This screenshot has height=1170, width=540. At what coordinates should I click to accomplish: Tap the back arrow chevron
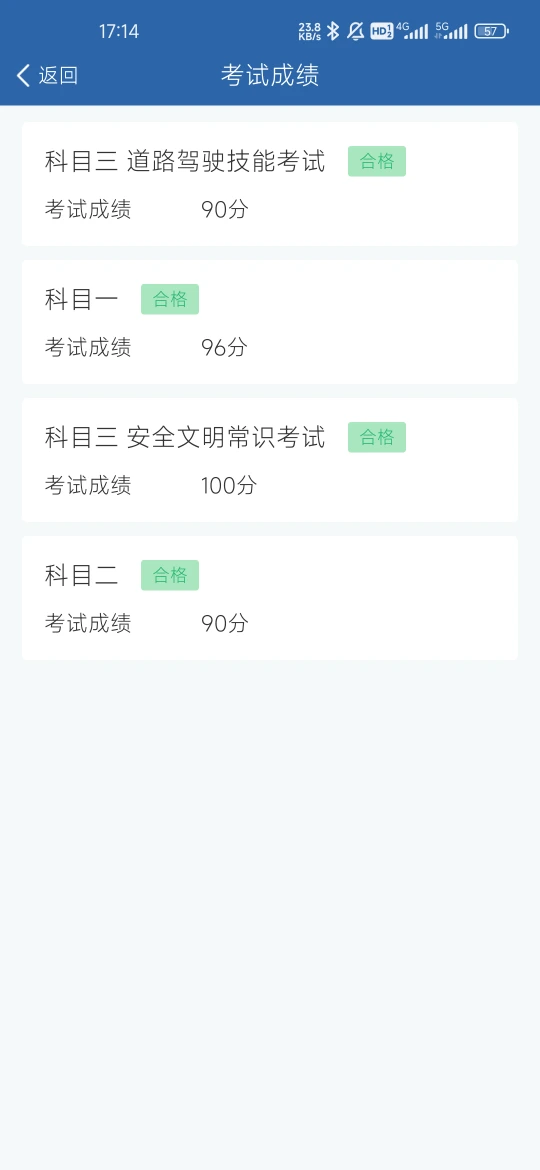coord(23,75)
